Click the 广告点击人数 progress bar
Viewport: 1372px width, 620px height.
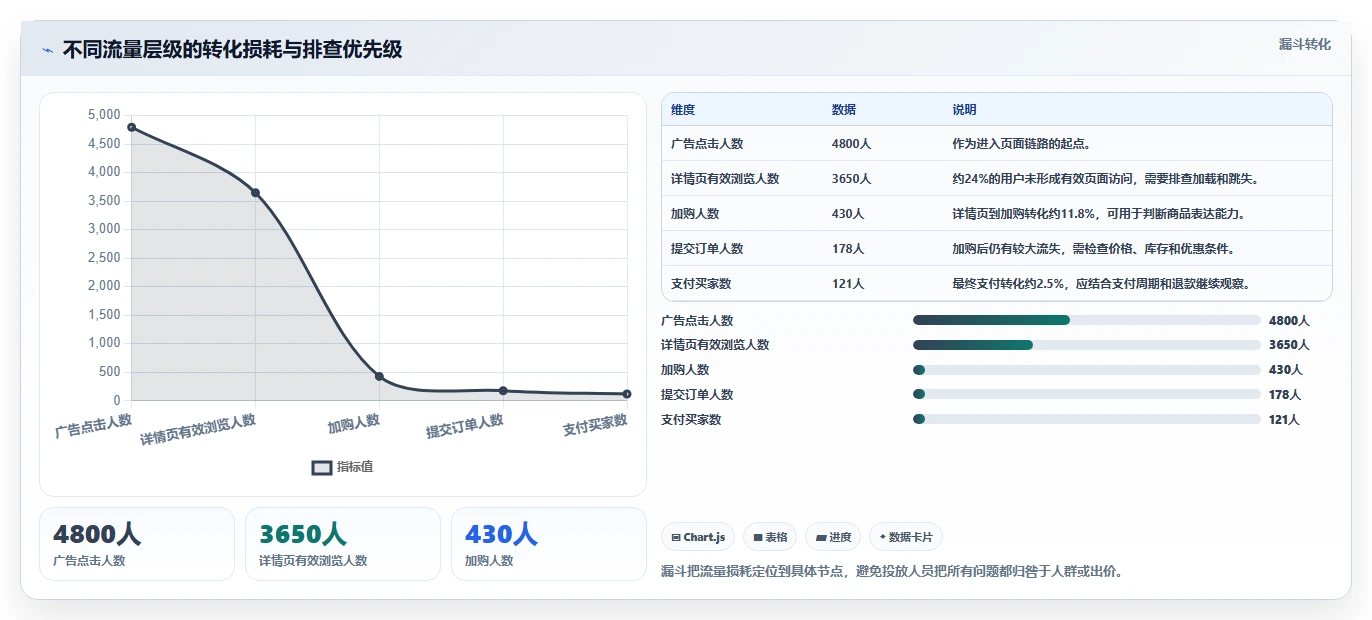point(1087,320)
